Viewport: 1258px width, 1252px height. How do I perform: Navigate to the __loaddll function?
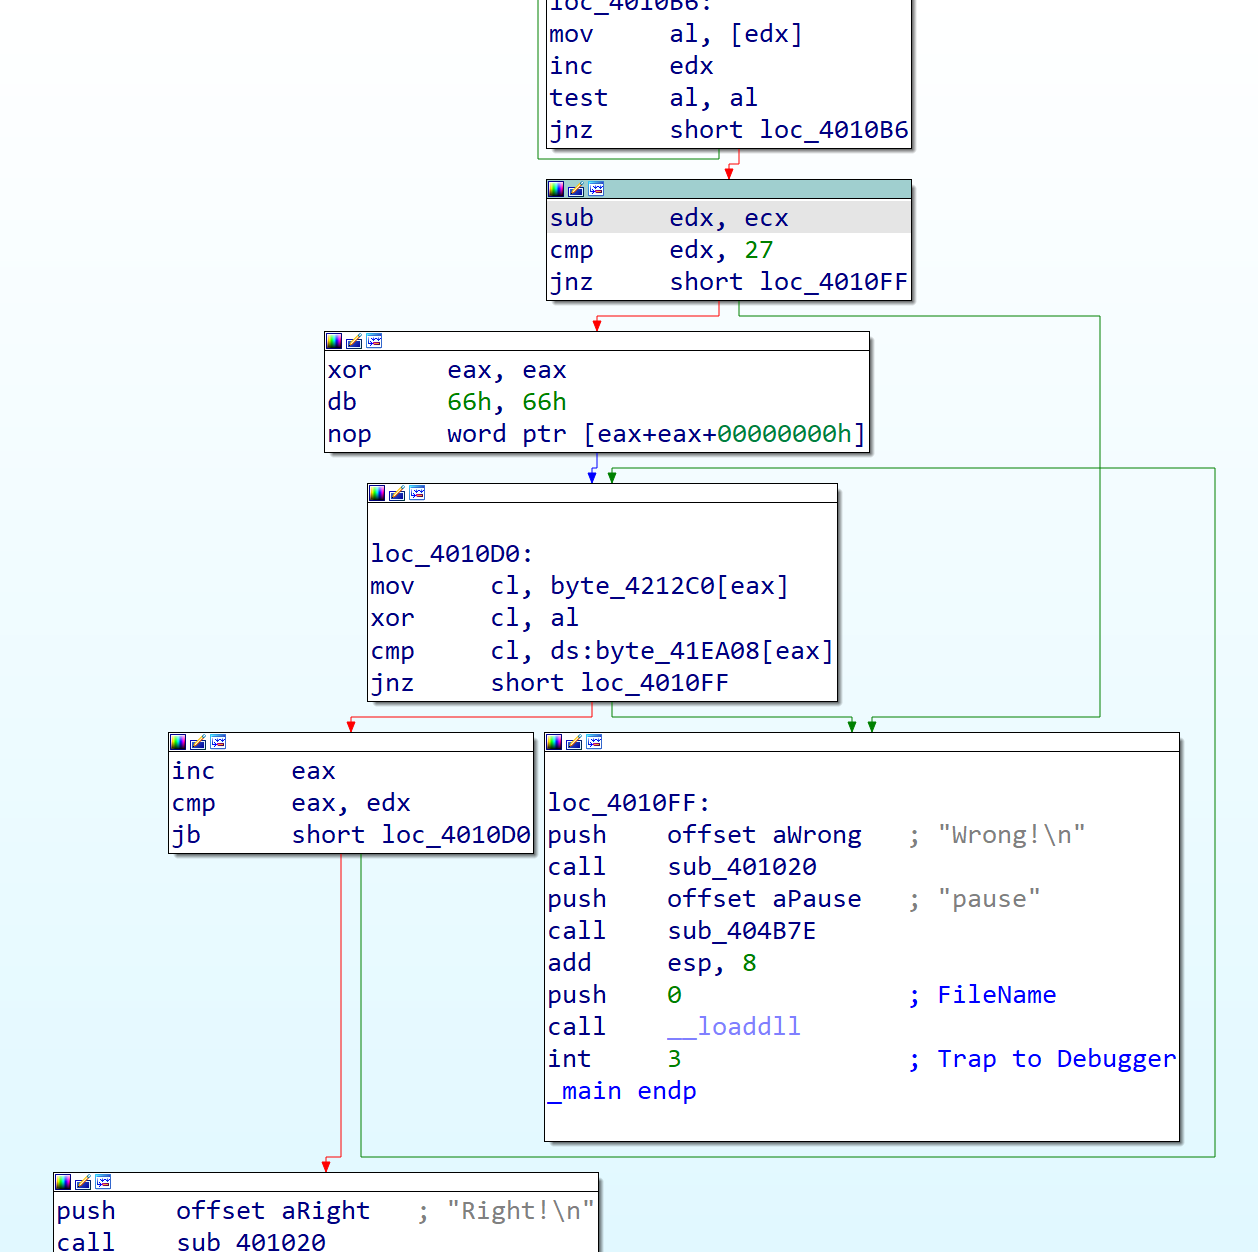733,1026
